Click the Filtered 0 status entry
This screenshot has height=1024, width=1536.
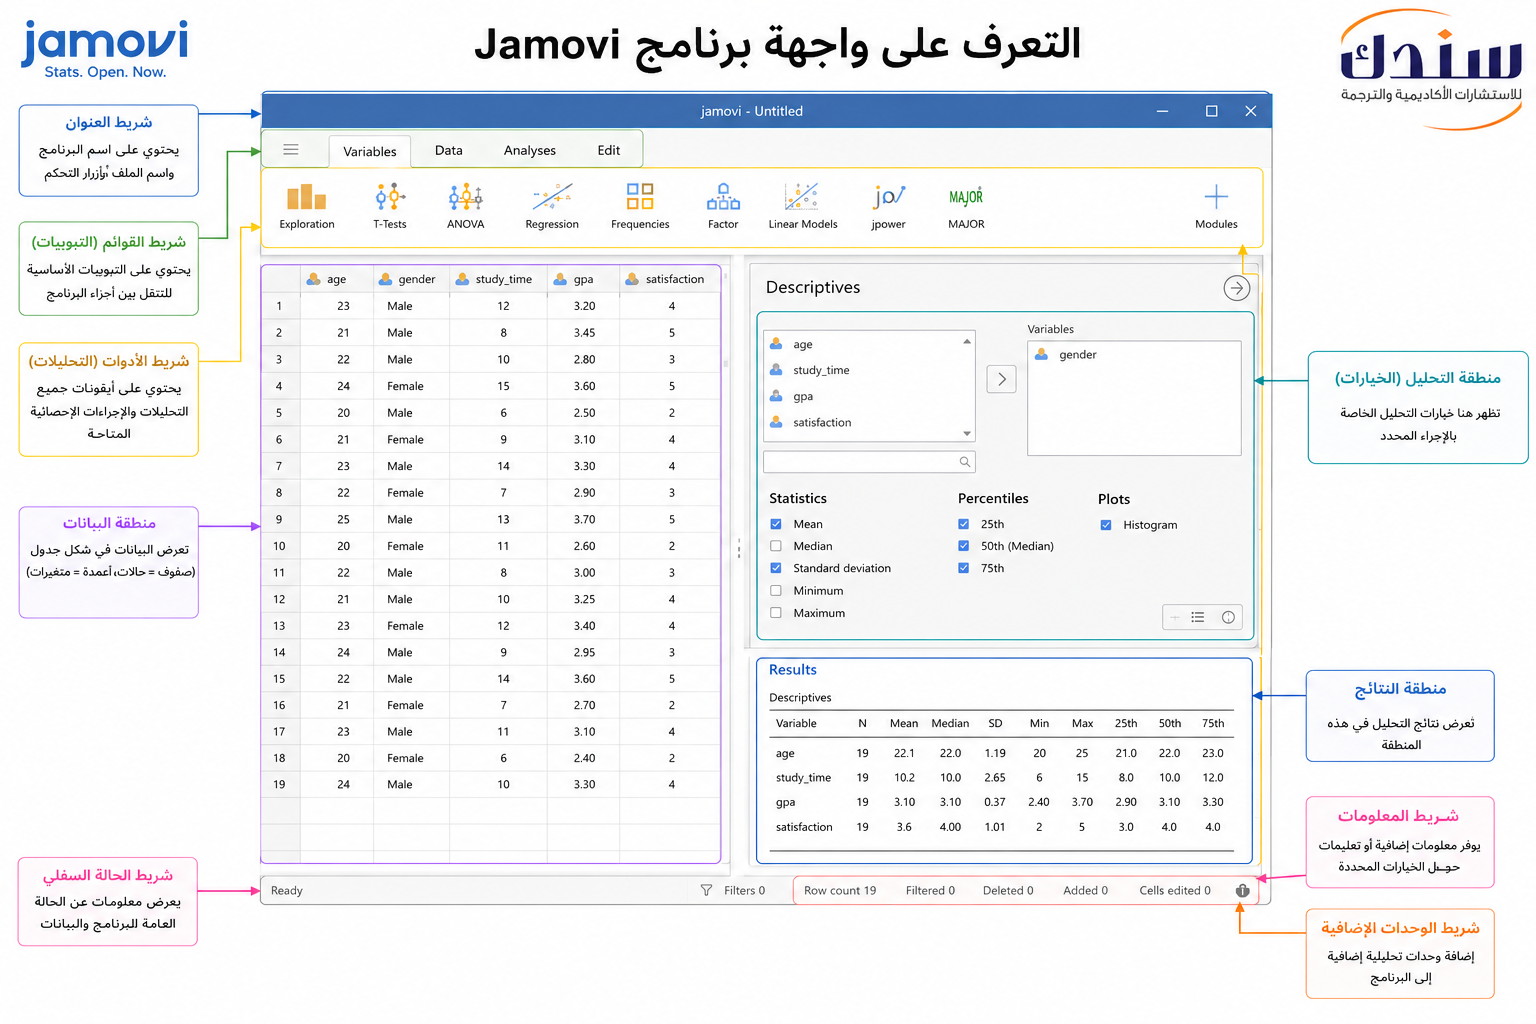(x=930, y=890)
